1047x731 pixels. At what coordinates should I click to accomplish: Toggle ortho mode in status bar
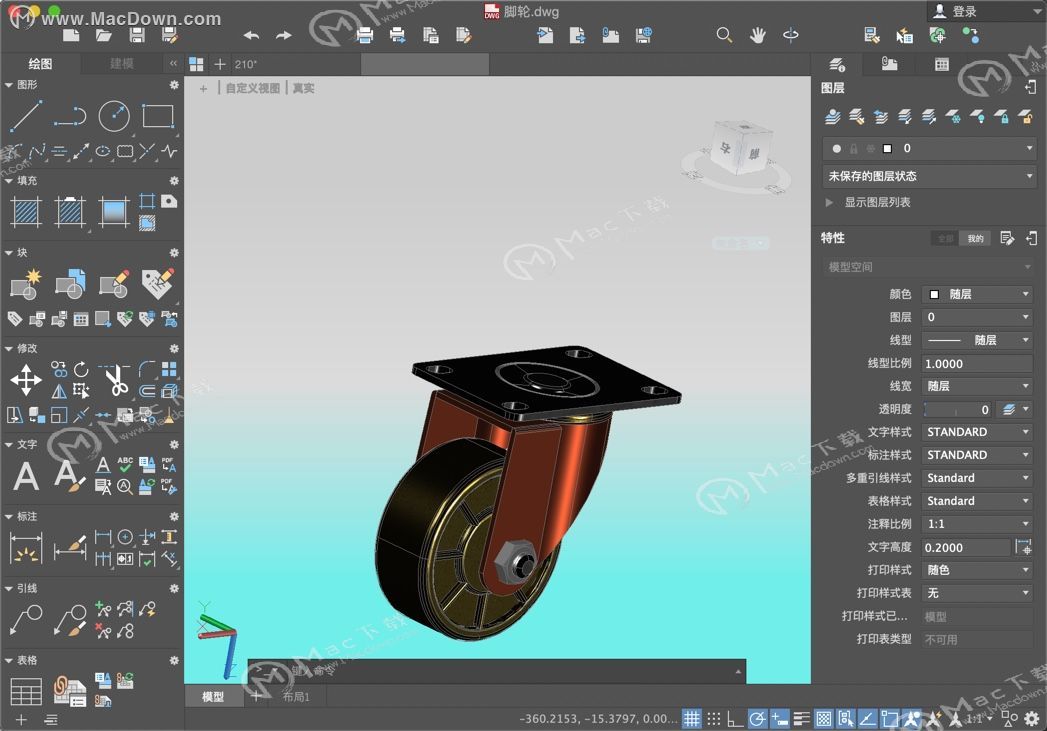pos(735,719)
